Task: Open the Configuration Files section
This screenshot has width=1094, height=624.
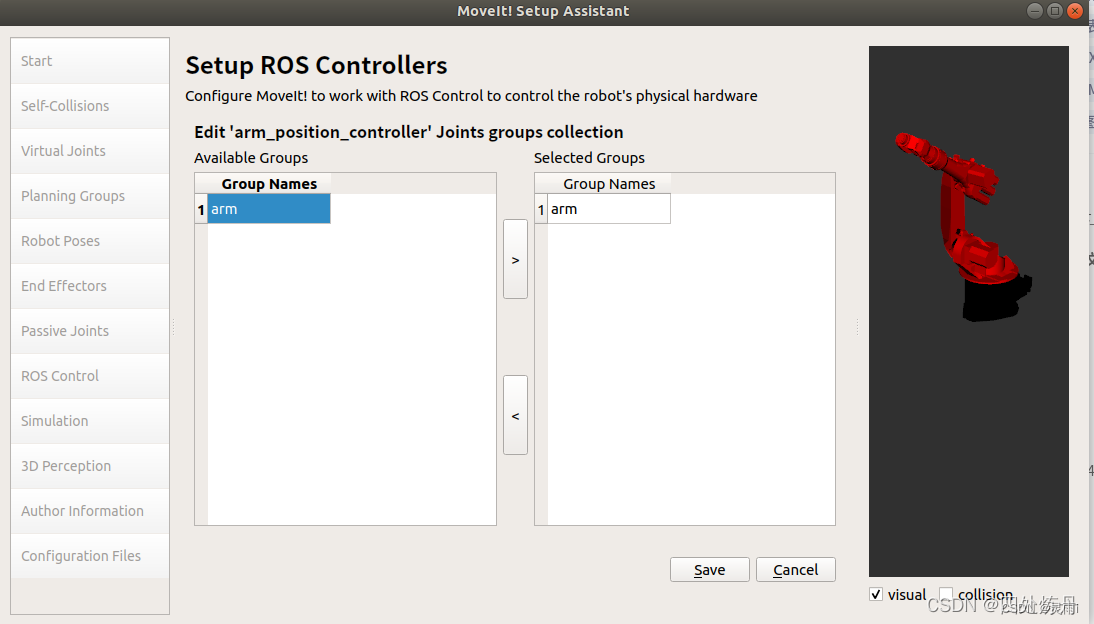Action: 89,555
